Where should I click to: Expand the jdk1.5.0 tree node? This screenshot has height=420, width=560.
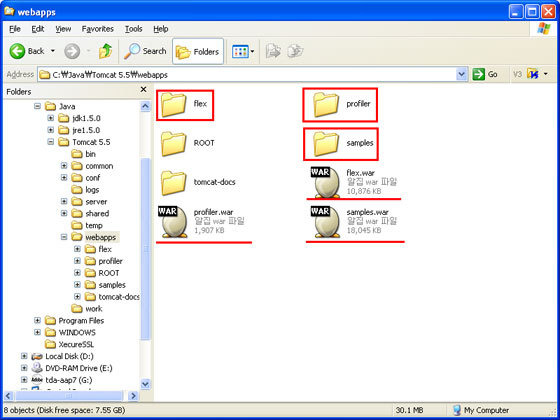point(51,118)
